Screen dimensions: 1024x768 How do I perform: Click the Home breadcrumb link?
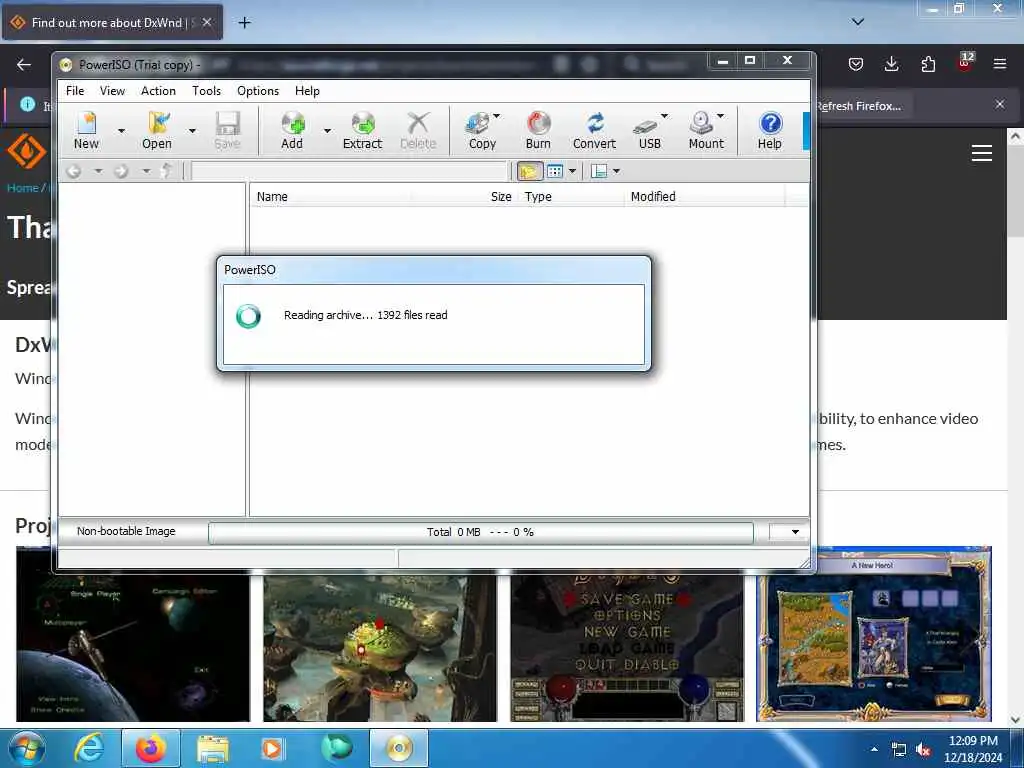pos(23,188)
